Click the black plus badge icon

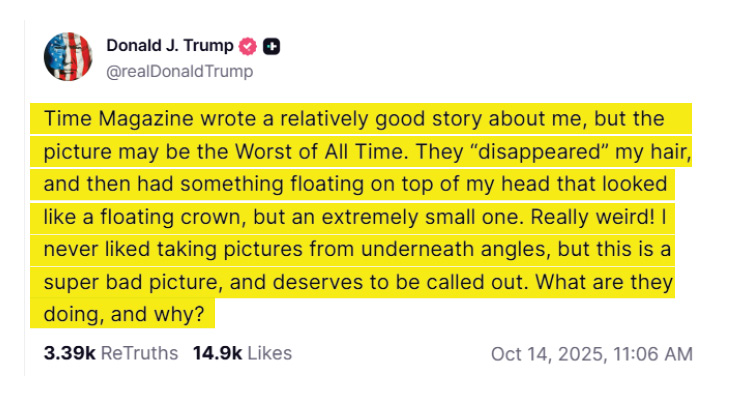point(272,46)
